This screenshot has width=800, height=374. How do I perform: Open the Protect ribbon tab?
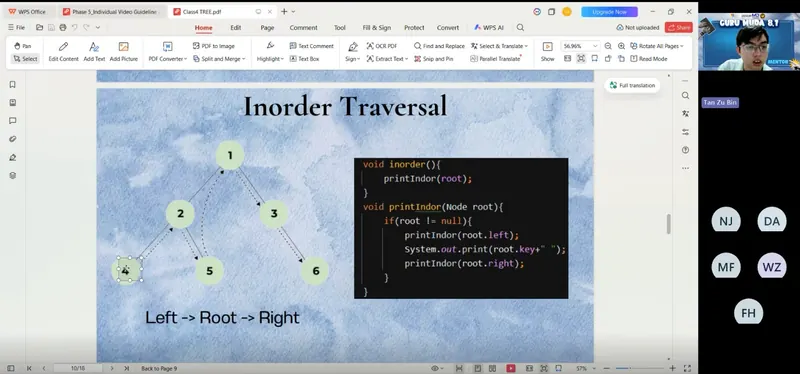(x=414, y=28)
